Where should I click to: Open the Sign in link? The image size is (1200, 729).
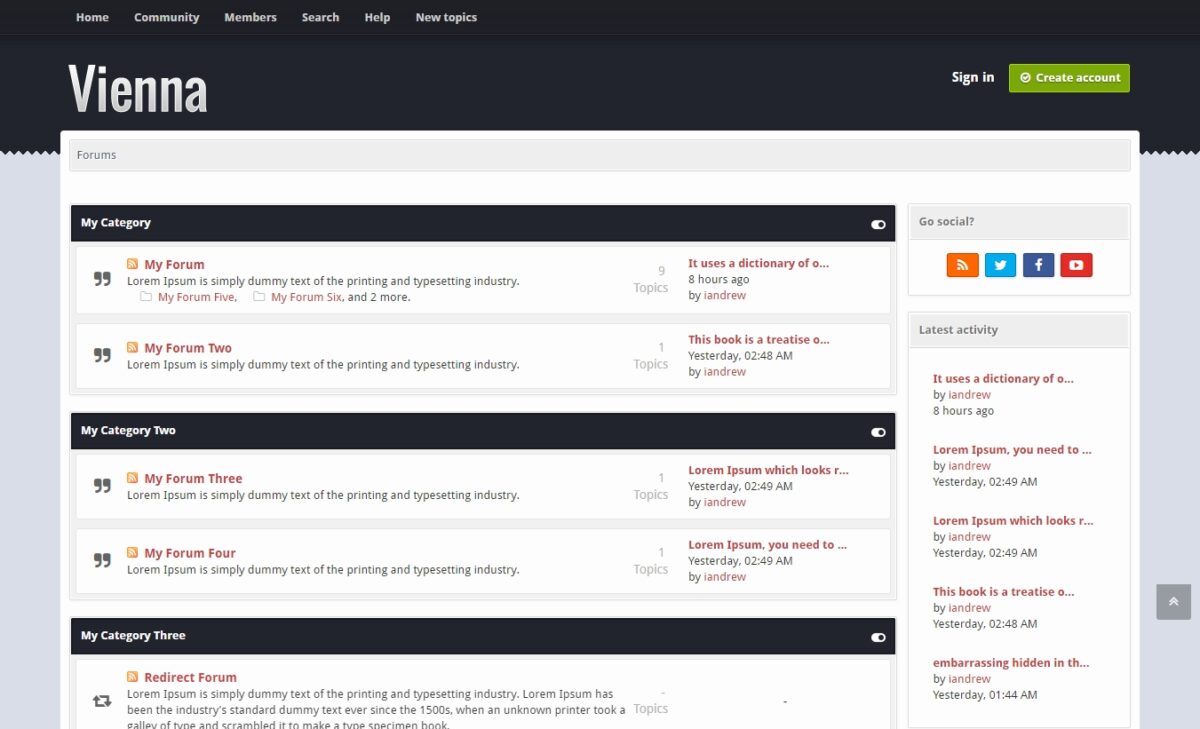[x=972, y=77]
